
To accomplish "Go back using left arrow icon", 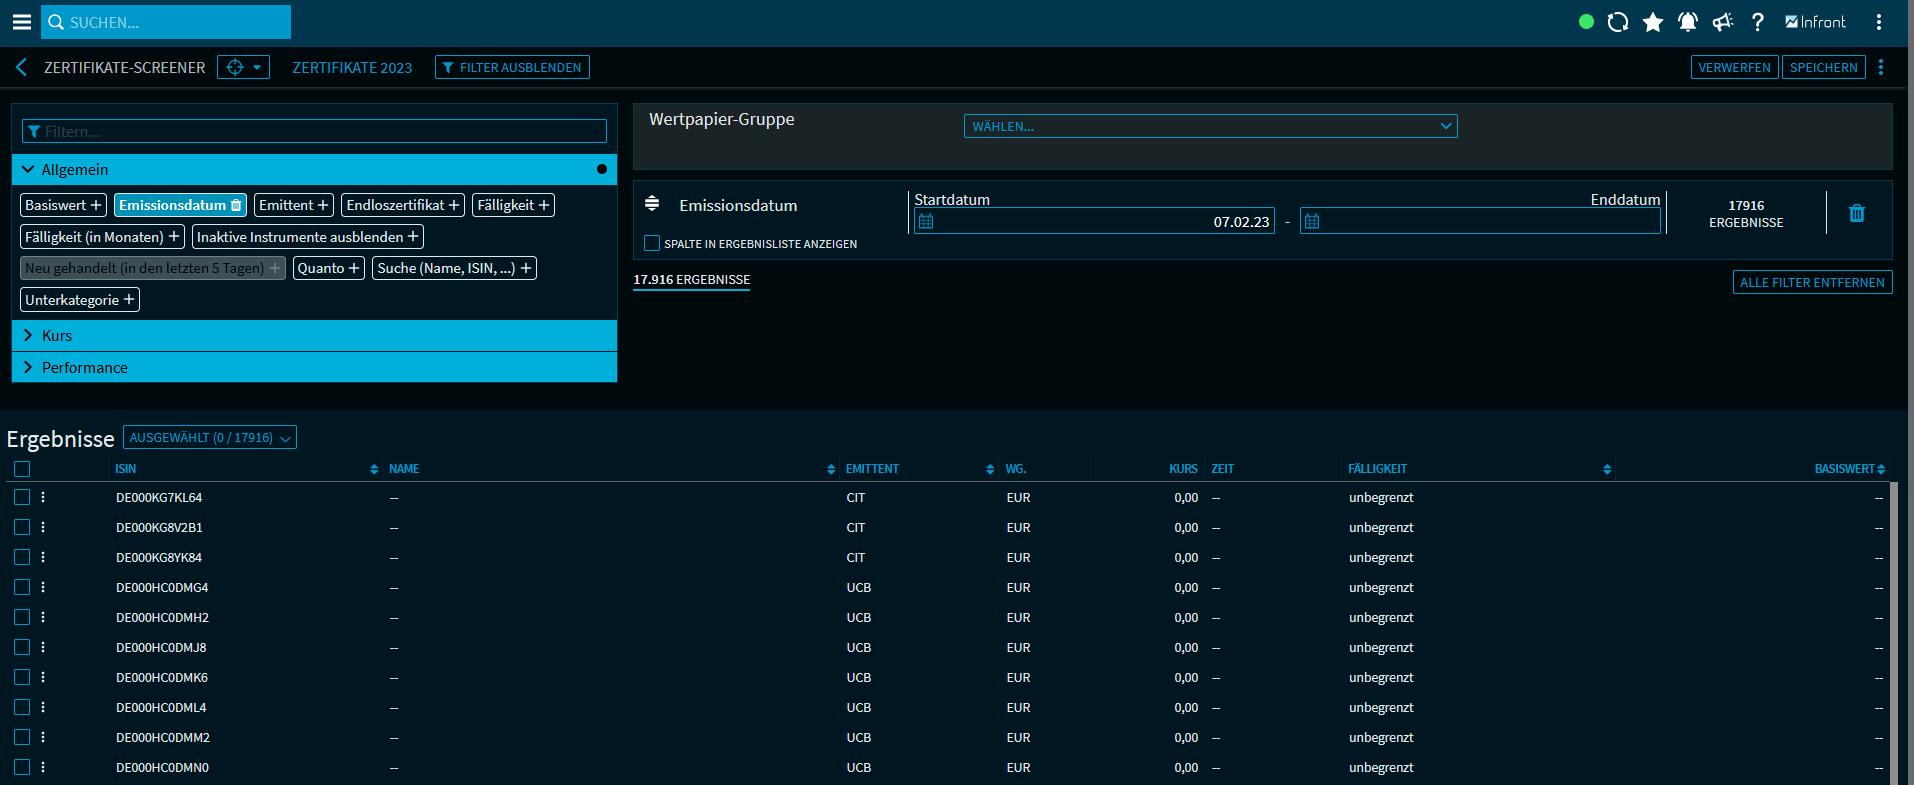I will click(x=21, y=67).
